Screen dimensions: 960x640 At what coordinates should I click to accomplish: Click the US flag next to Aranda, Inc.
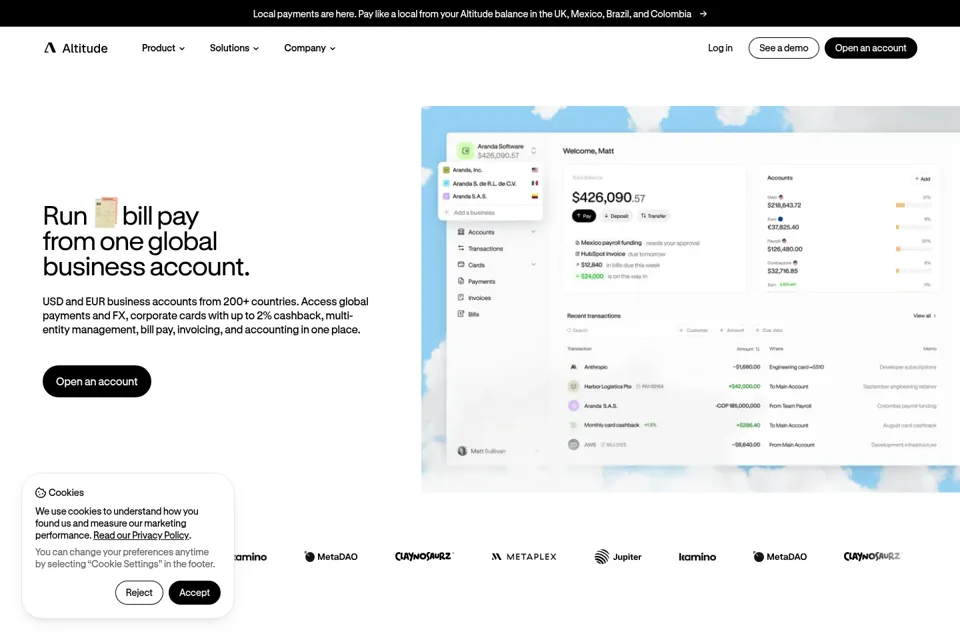click(534, 170)
